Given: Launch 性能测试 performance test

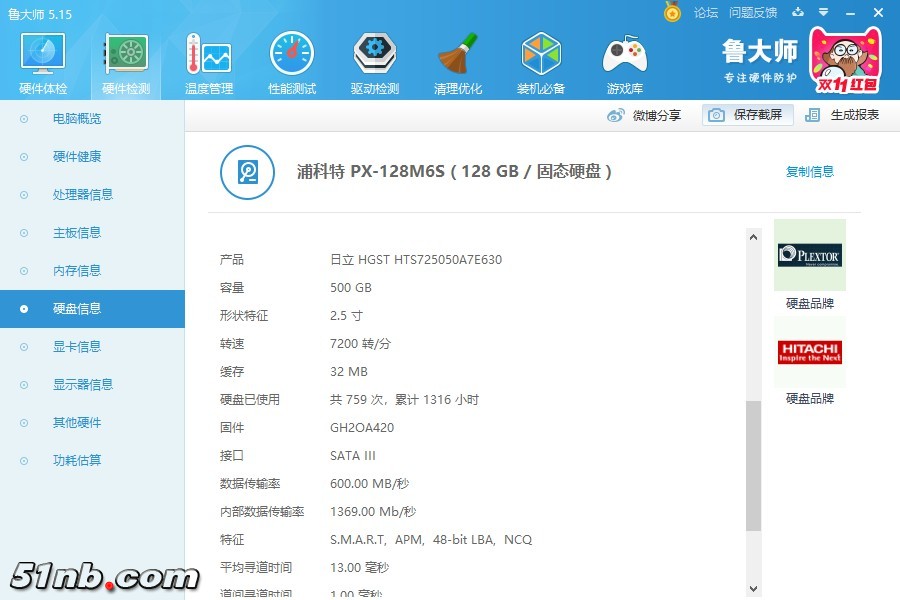Looking at the screenshot, I should click(292, 63).
